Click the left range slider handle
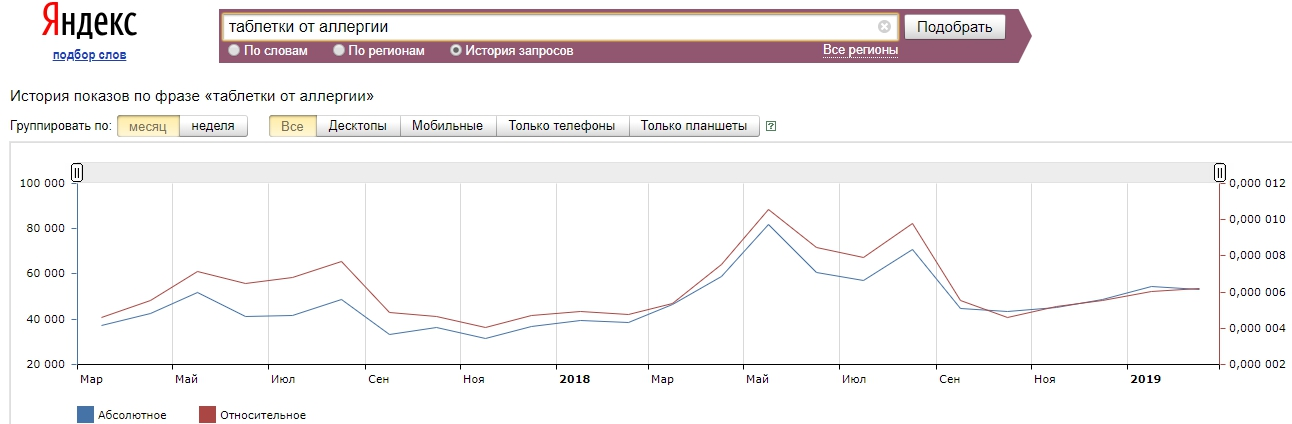The height and width of the screenshot is (424, 1292). [77, 173]
